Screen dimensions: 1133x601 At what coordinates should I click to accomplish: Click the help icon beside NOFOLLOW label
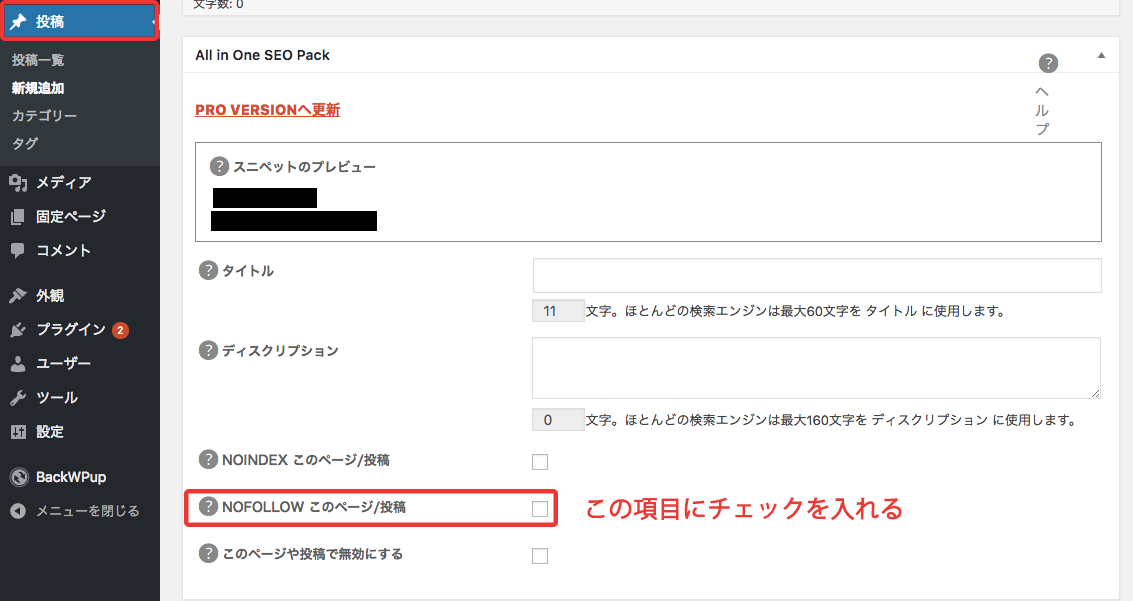tap(208, 507)
